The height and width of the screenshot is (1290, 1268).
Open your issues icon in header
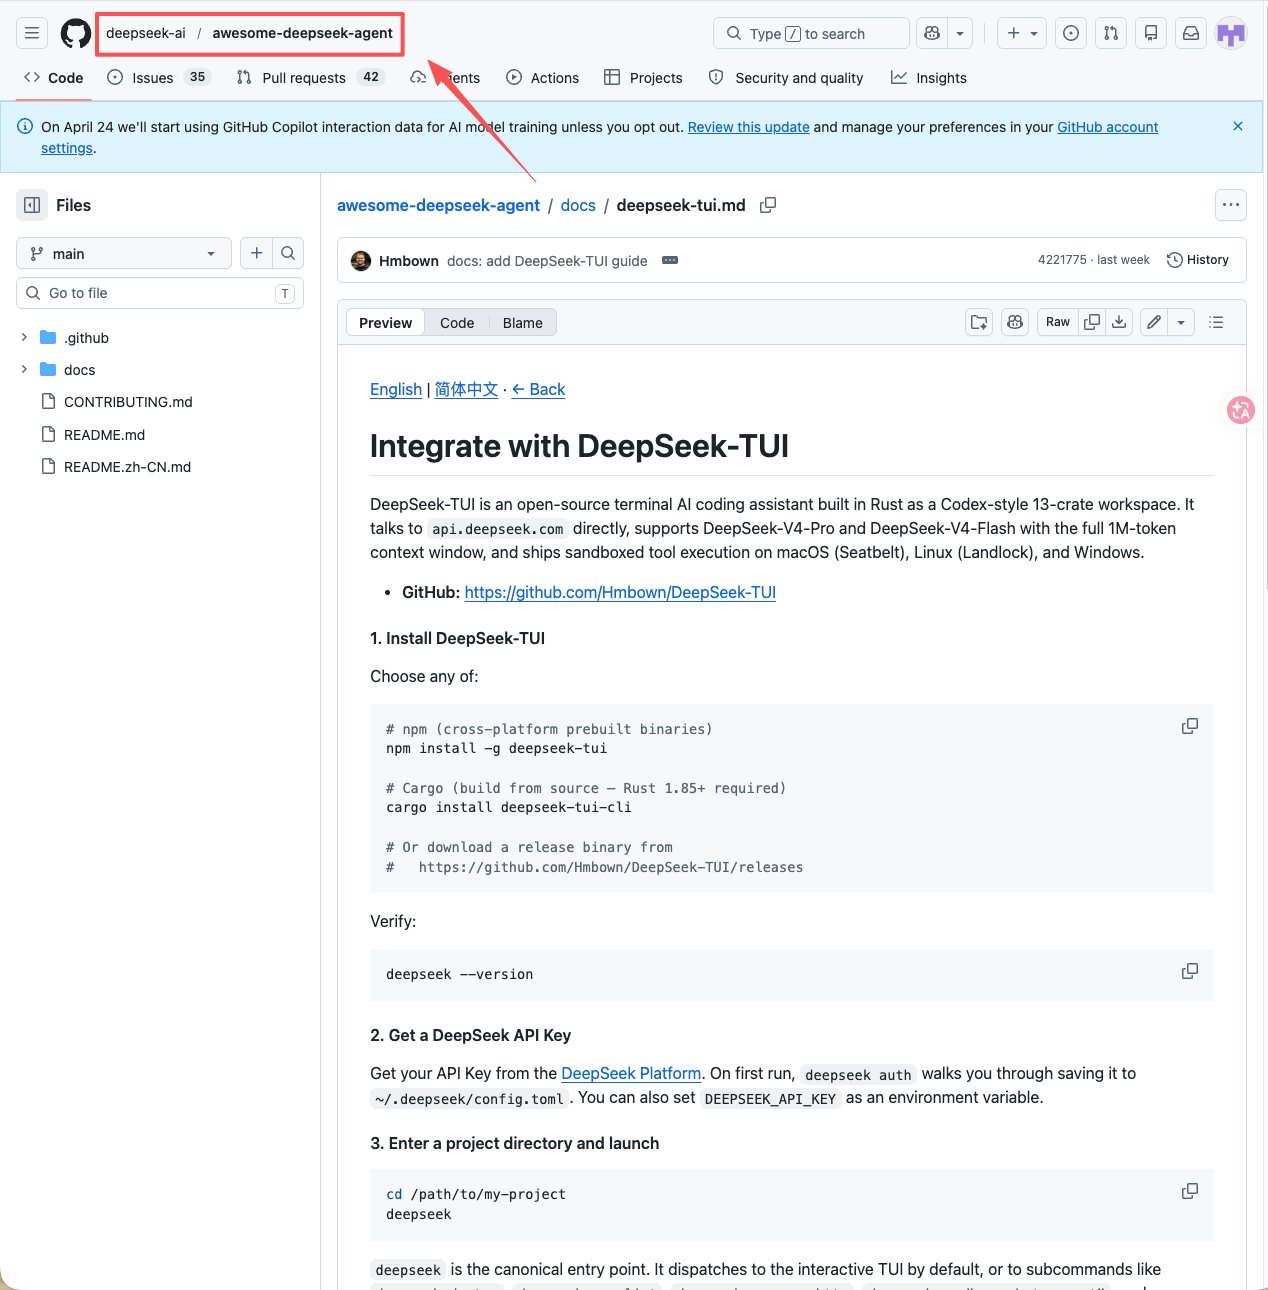tap(1071, 33)
